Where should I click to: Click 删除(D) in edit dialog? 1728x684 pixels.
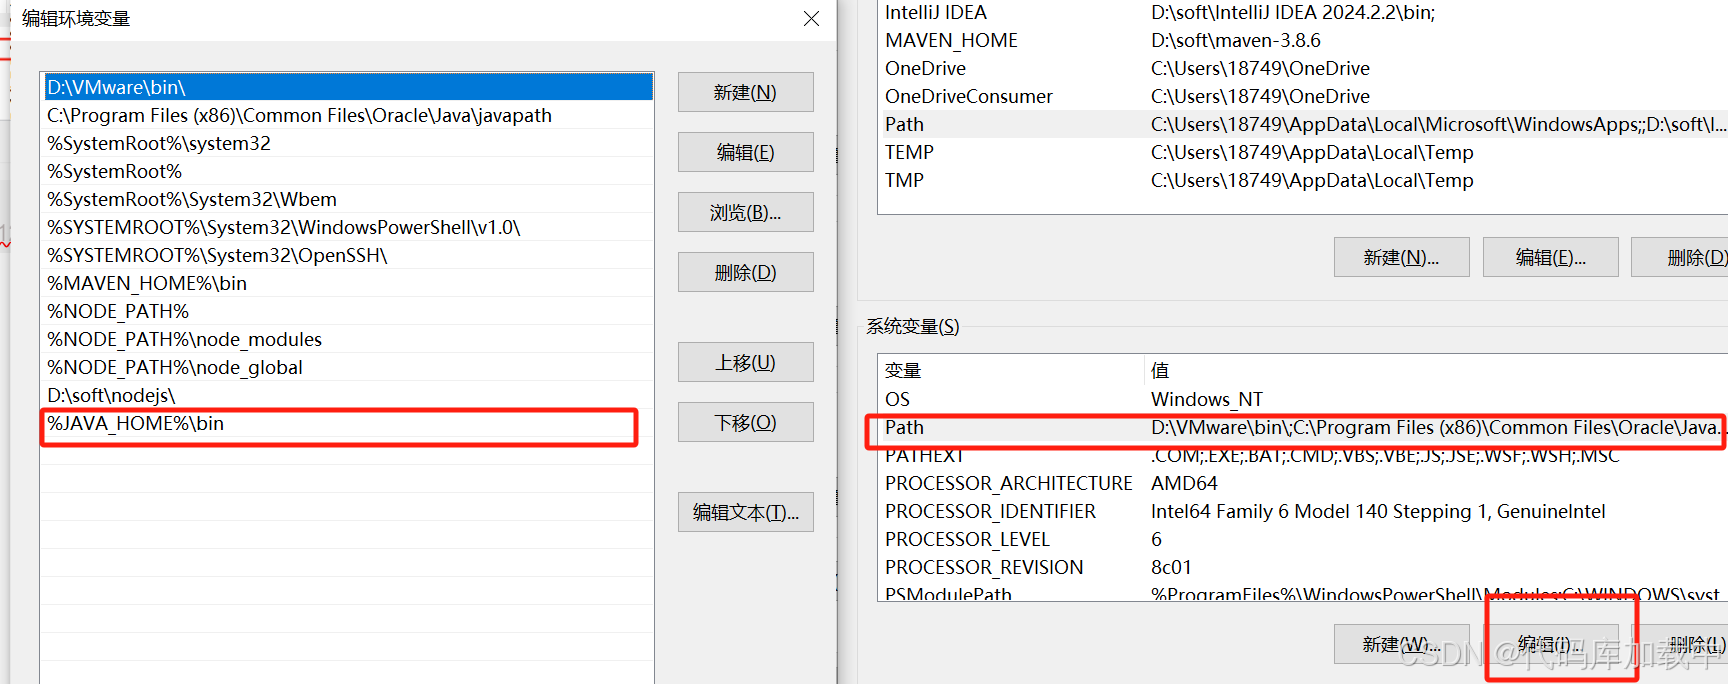[745, 272]
